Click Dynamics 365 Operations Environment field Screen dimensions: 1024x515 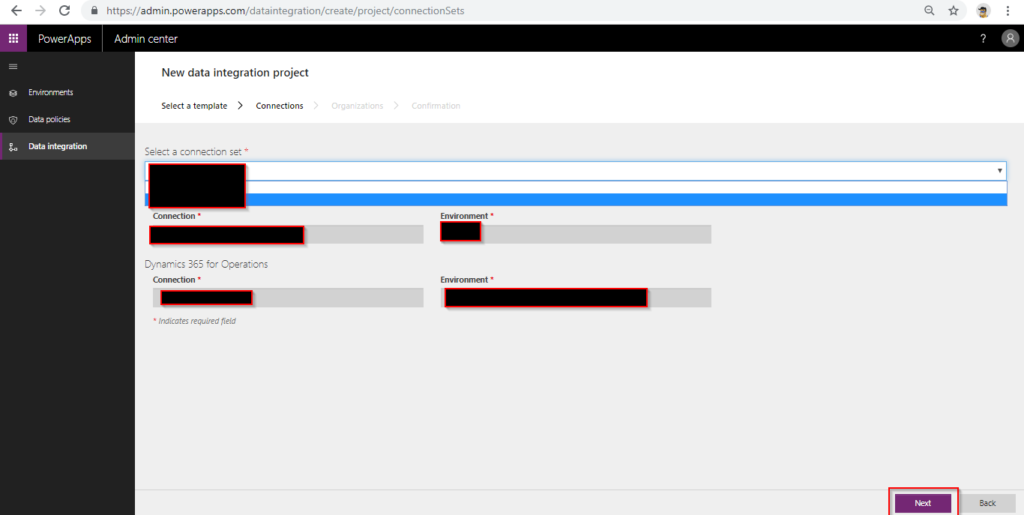pos(575,298)
